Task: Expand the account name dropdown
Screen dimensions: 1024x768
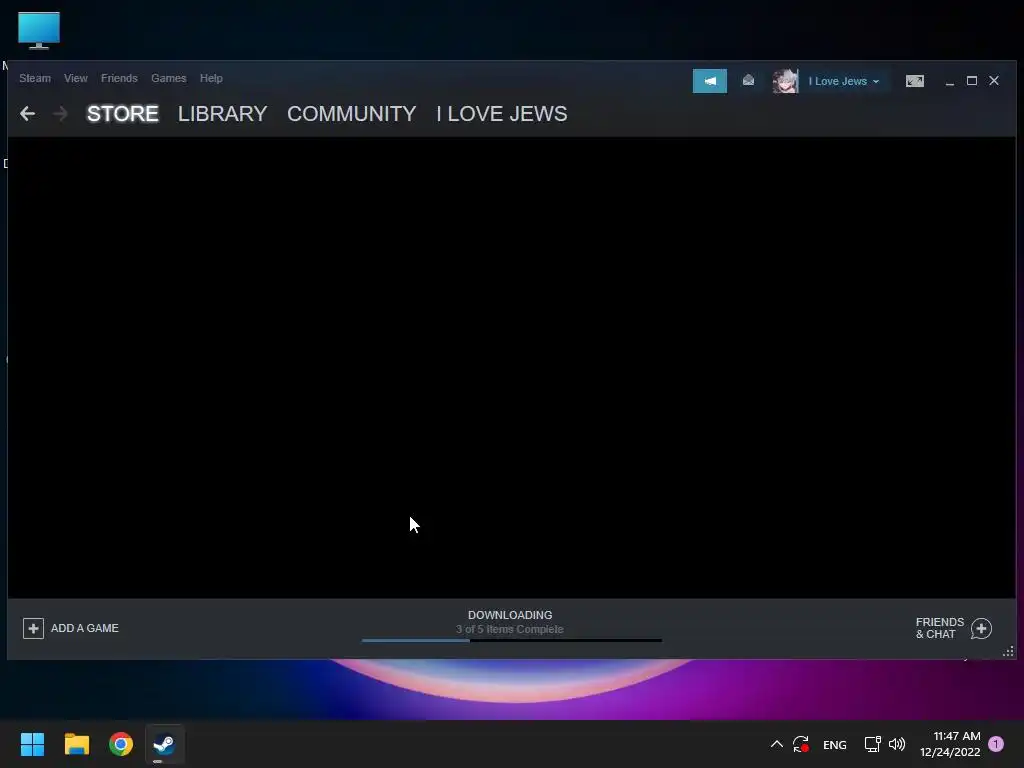Action: click(844, 81)
